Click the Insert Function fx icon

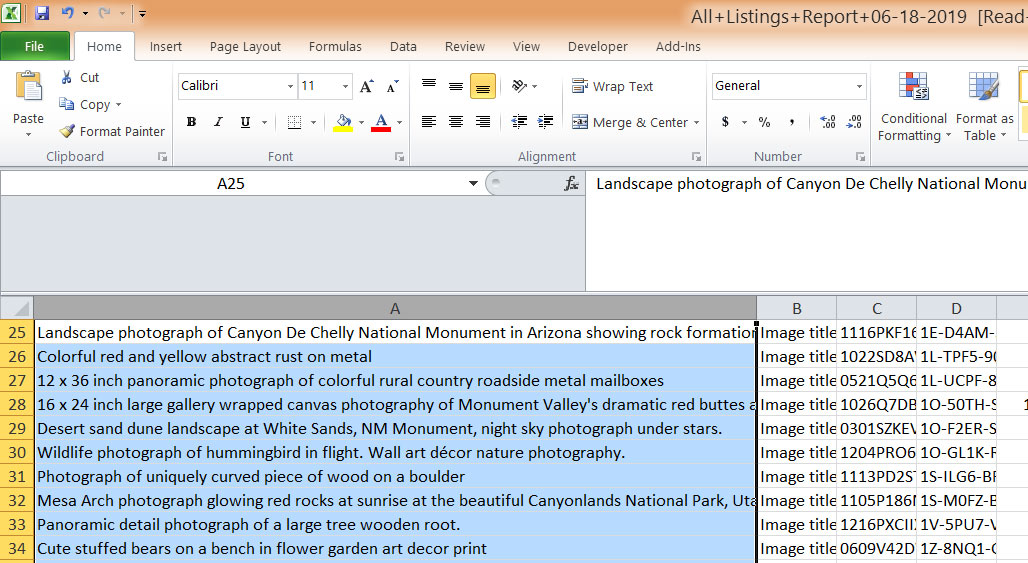click(x=571, y=184)
